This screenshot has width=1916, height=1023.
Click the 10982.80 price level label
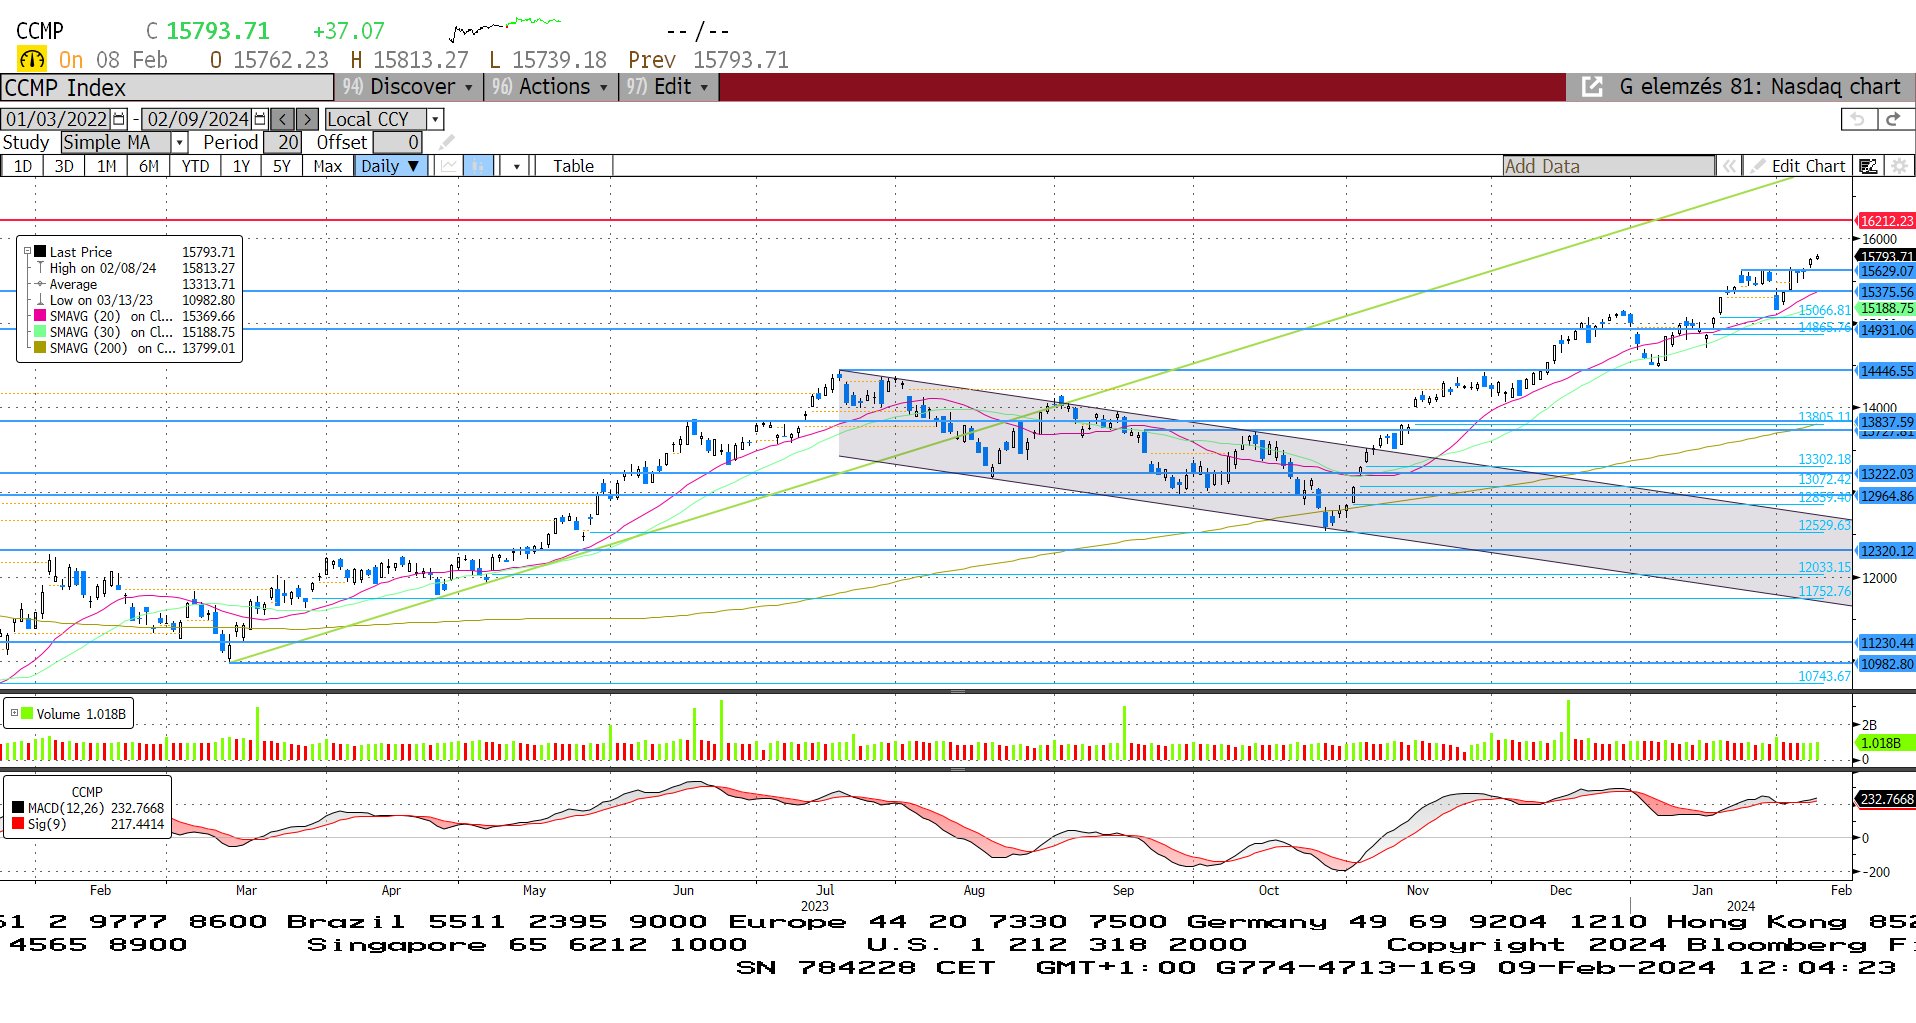pyautogui.click(x=1886, y=664)
